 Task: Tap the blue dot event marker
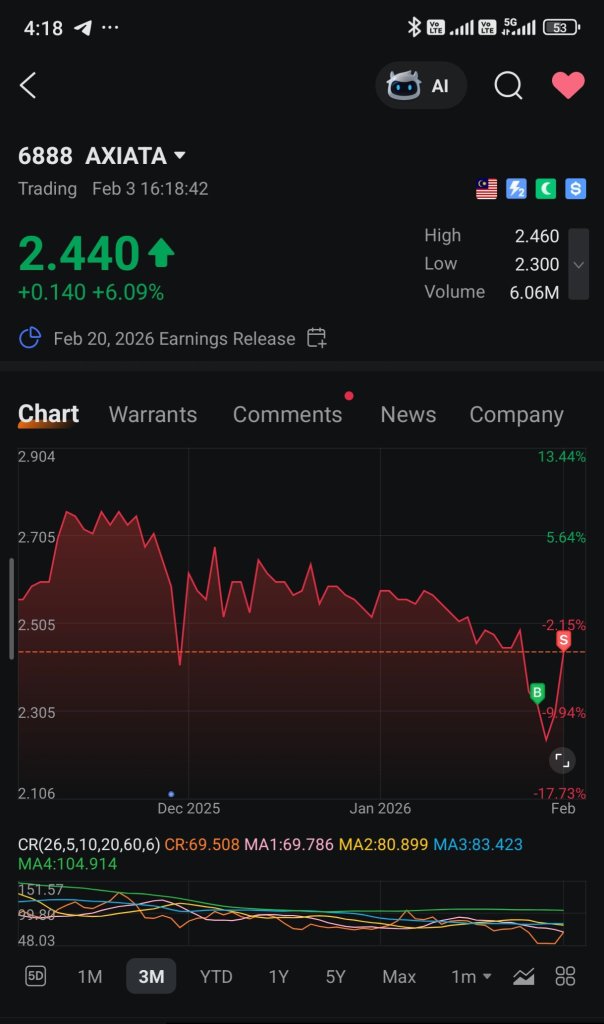click(x=171, y=794)
